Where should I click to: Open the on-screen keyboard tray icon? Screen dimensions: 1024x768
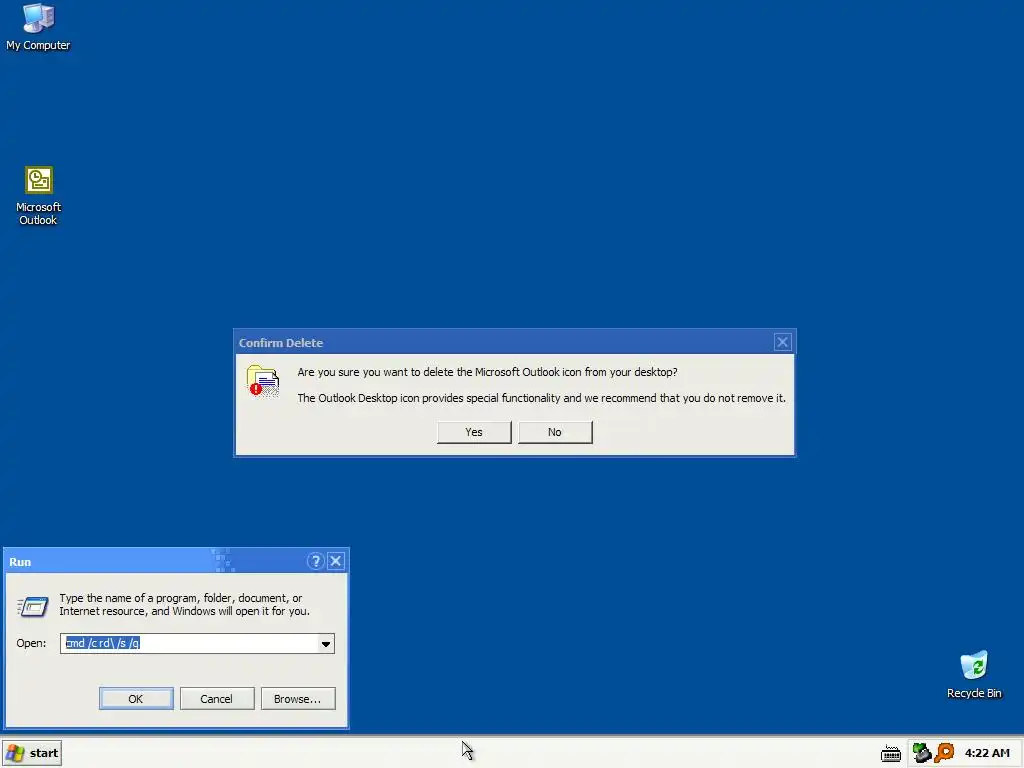pyautogui.click(x=891, y=754)
